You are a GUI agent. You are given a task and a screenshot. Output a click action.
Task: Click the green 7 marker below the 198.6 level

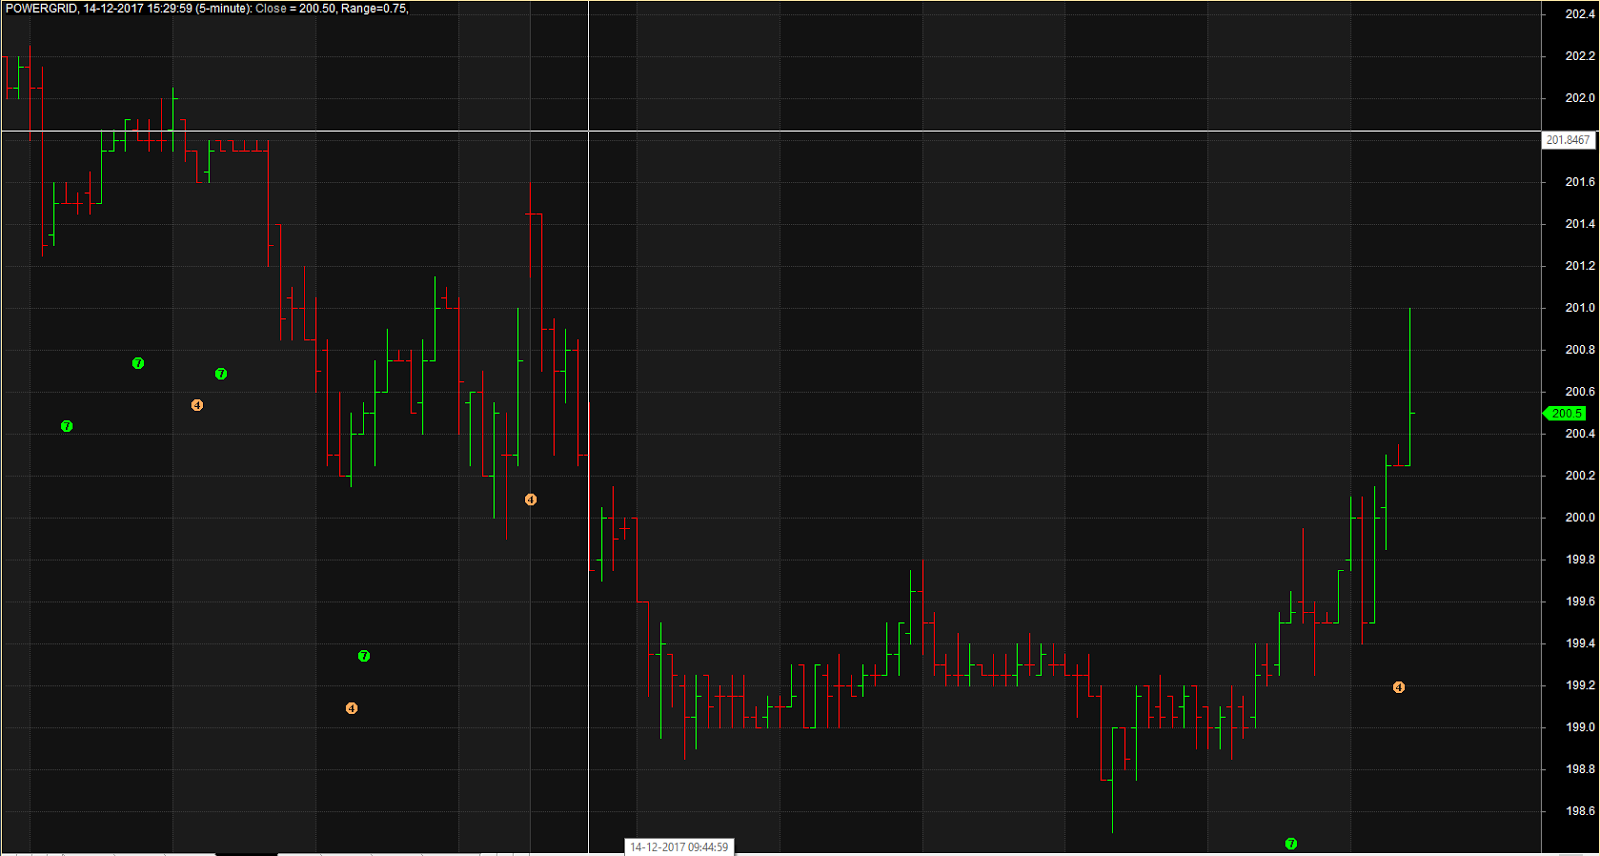pos(1291,844)
